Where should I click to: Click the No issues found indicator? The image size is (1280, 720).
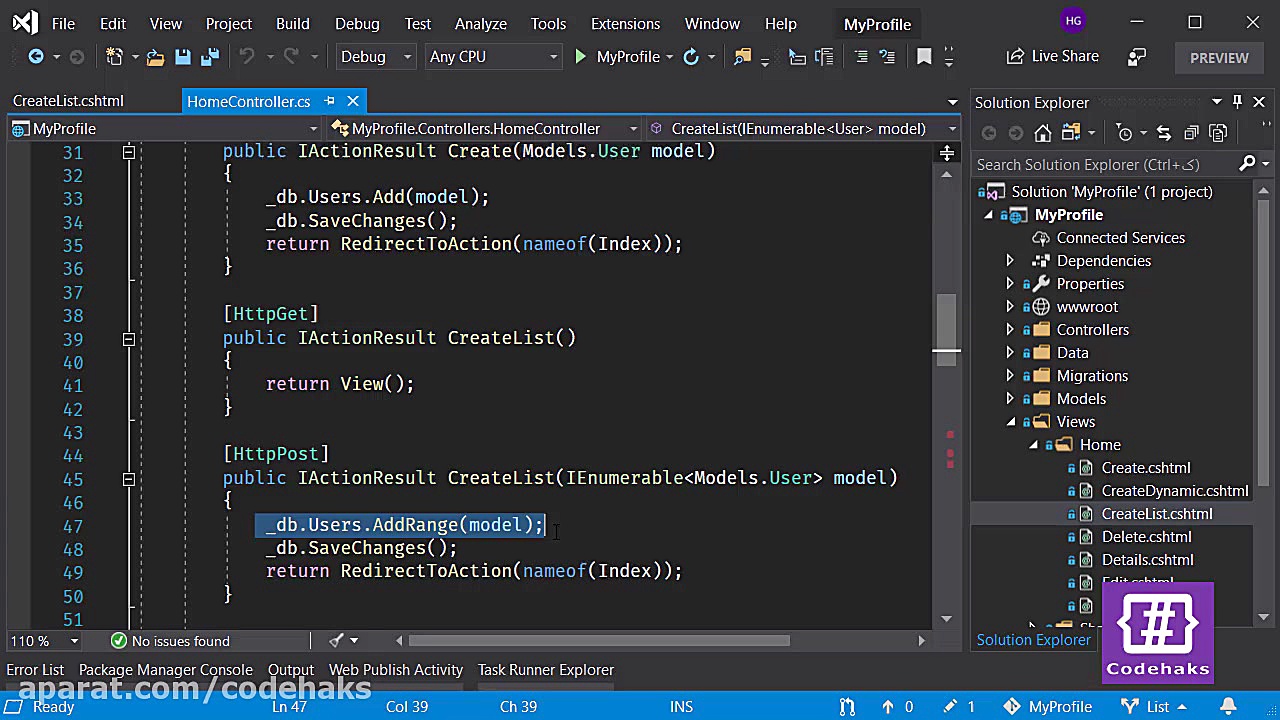[170, 641]
